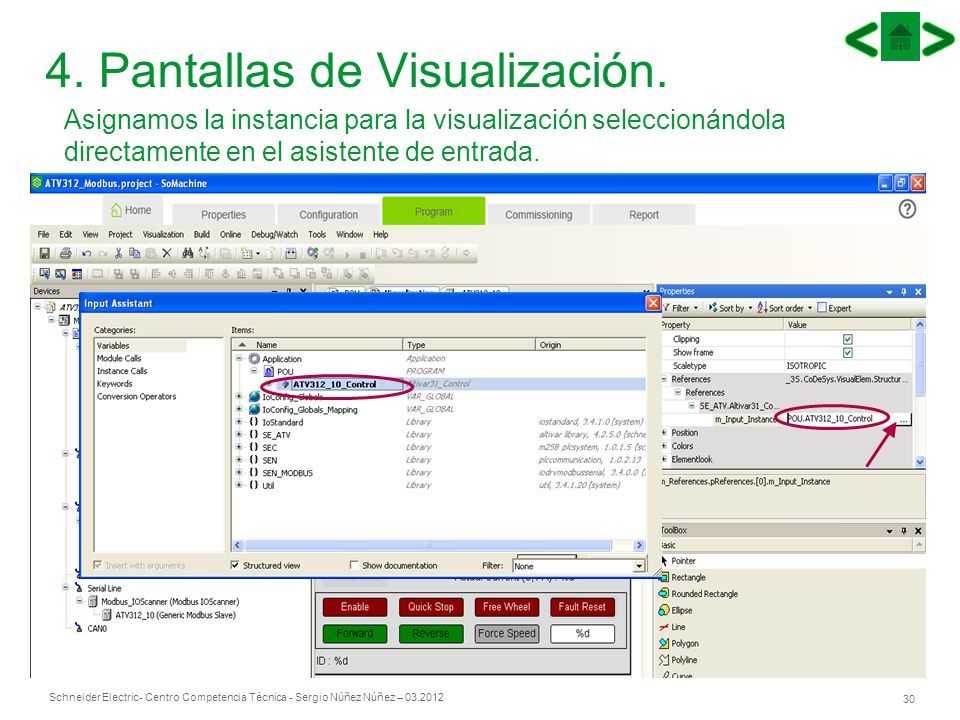Click the green home icon on the slide
The image size is (960, 720).
(x=900, y=36)
